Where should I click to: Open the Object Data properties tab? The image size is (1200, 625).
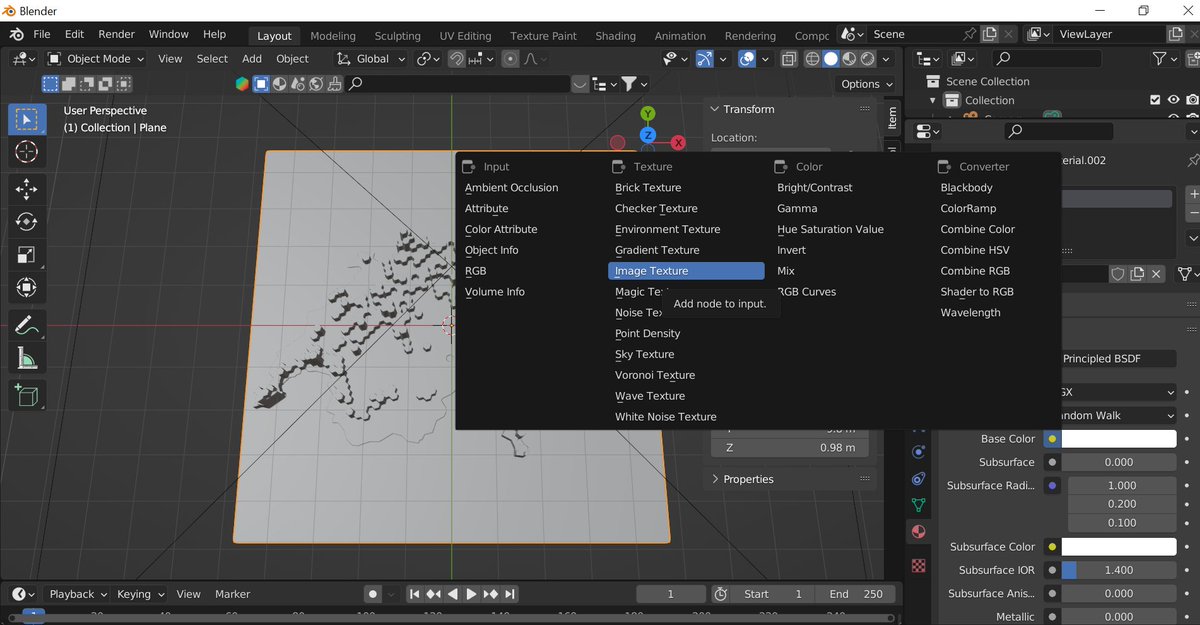tap(919, 505)
